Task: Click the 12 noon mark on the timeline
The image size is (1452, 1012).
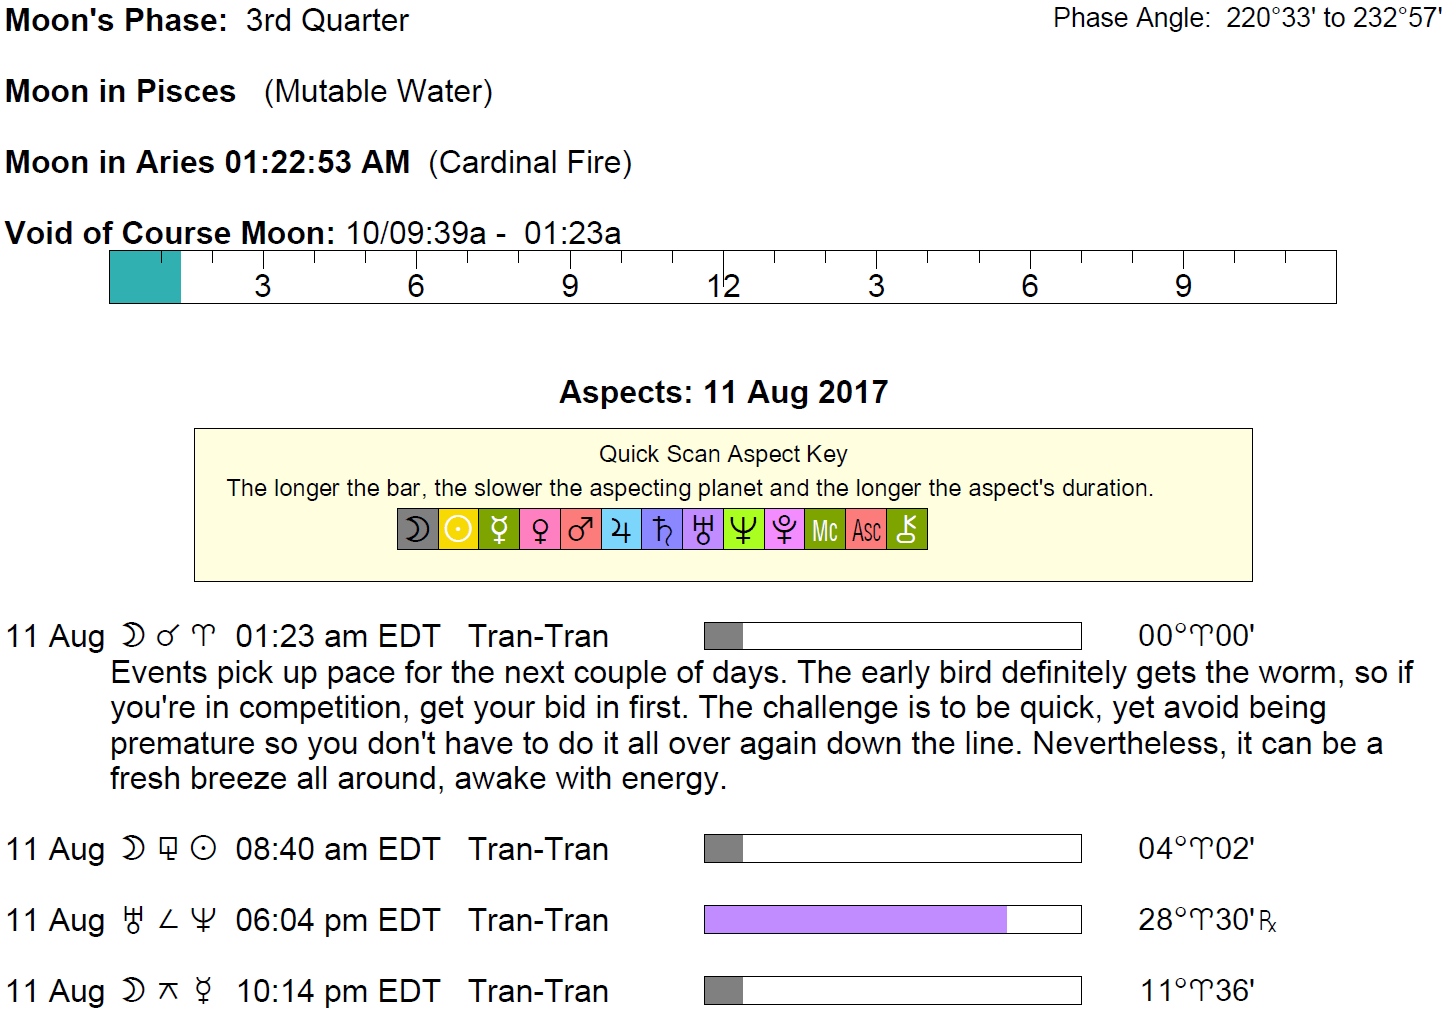Action: [x=723, y=285]
